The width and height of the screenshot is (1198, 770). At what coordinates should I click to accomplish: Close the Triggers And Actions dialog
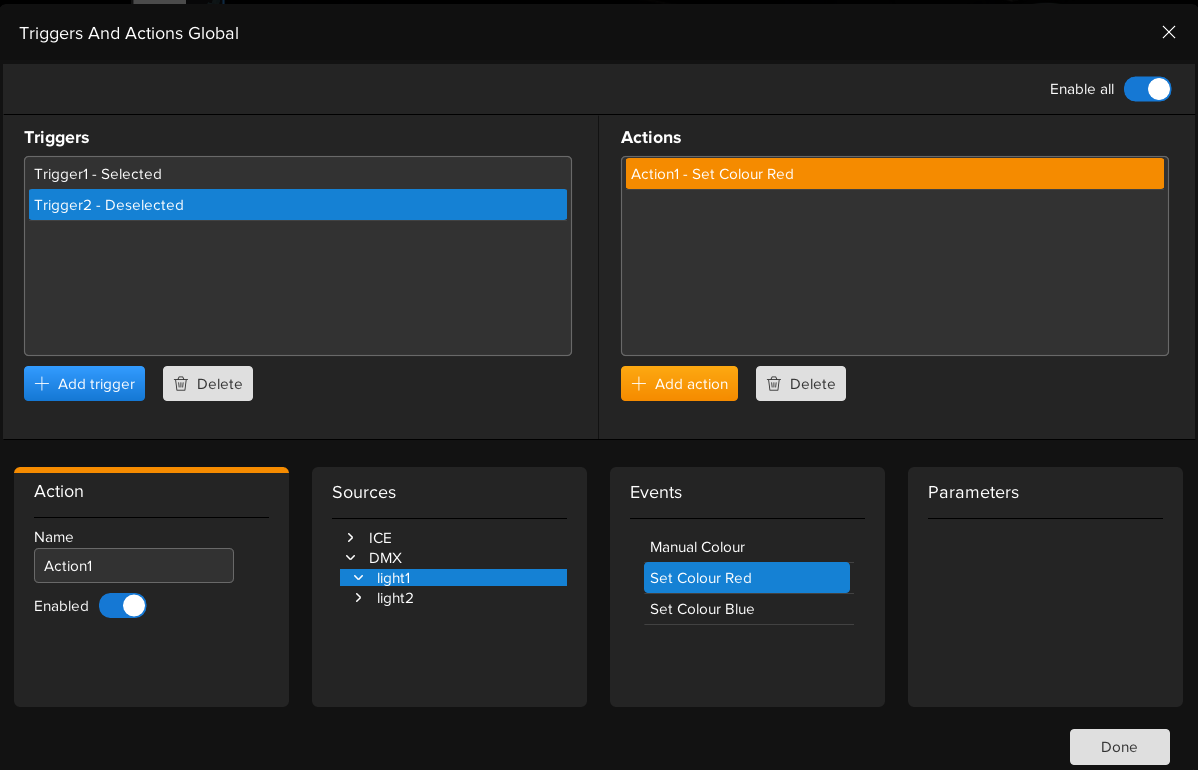(1168, 32)
